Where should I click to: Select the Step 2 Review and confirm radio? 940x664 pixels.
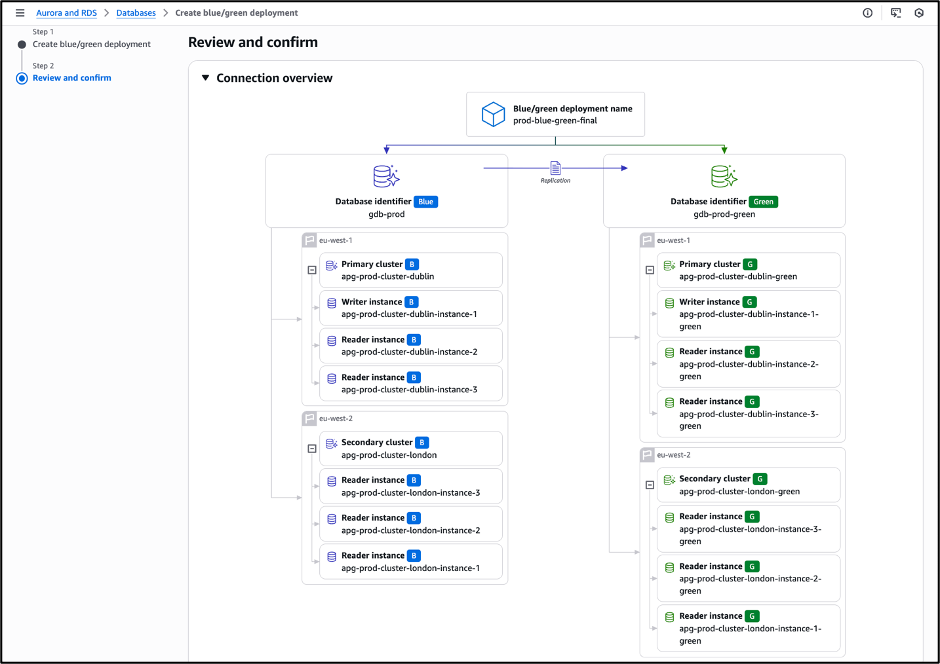click(22, 78)
